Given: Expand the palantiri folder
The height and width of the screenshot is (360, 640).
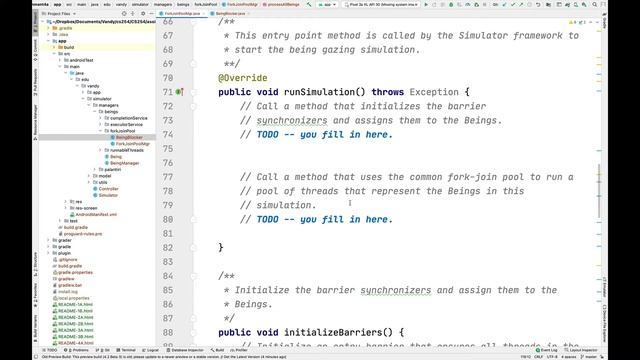Looking at the screenshot, I should click(x=95, y=169).
